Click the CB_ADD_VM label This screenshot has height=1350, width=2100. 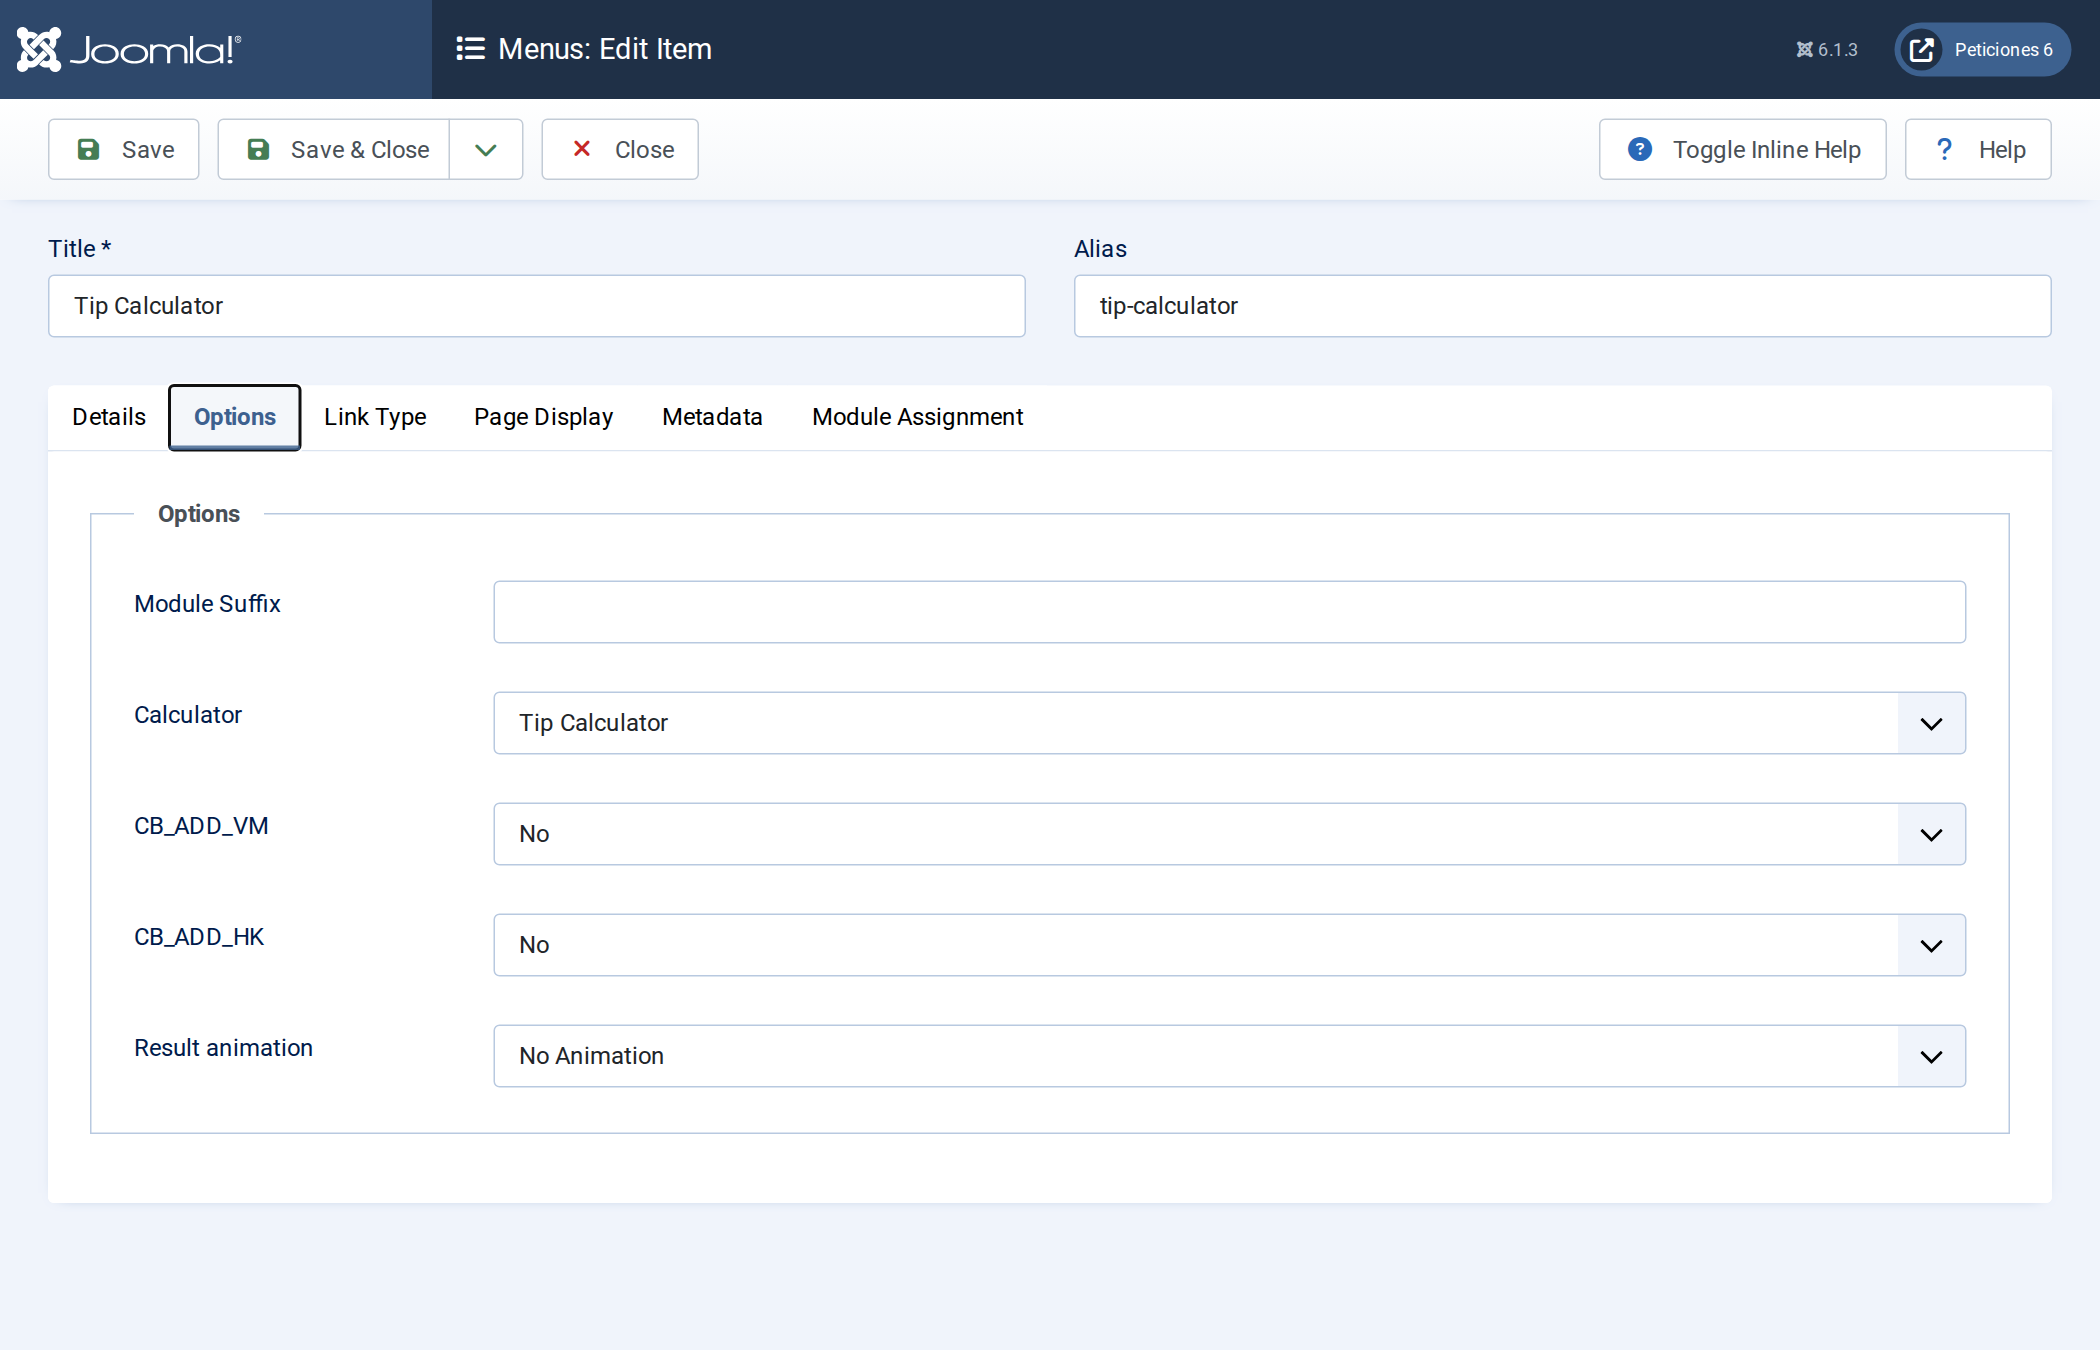pyautogui.click(x=201, y=826)
